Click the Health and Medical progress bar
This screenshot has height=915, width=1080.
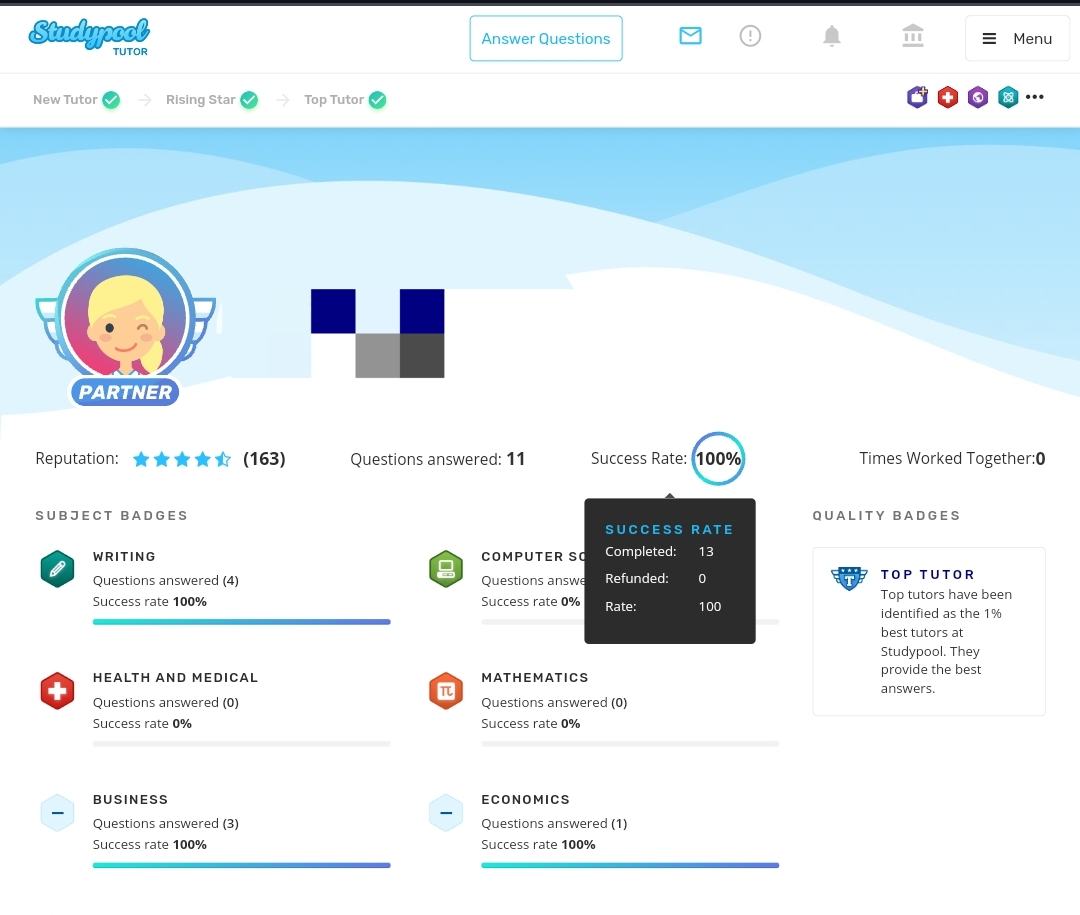242,744
